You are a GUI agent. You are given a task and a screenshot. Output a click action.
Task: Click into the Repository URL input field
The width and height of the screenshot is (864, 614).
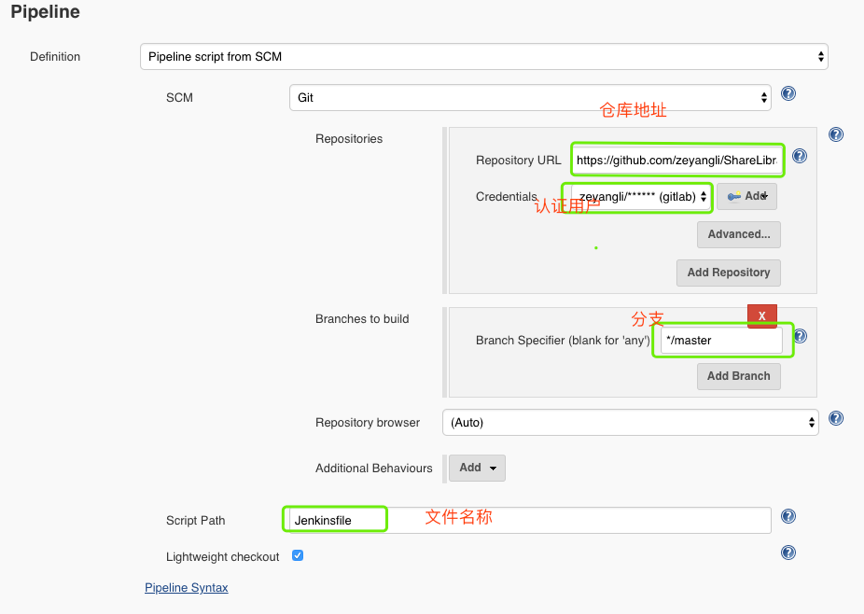677,160
